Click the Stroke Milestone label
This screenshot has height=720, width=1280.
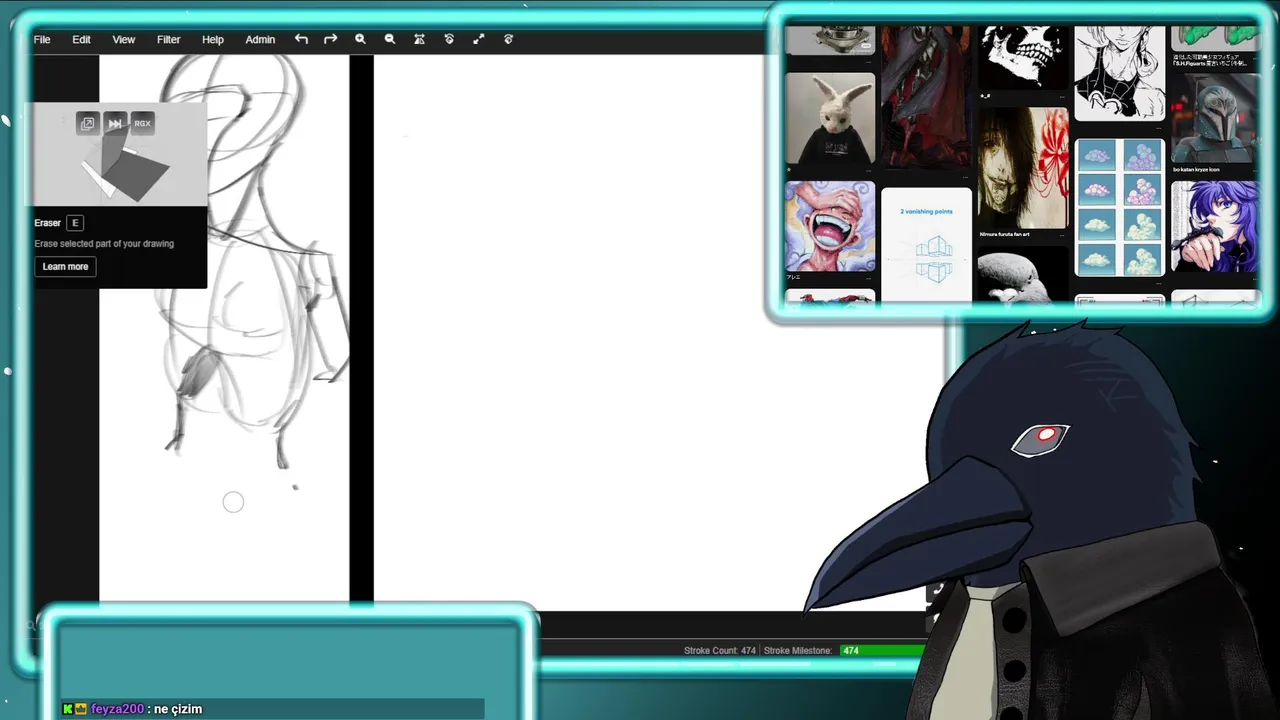pyautogui.click(x=798, y=651)
